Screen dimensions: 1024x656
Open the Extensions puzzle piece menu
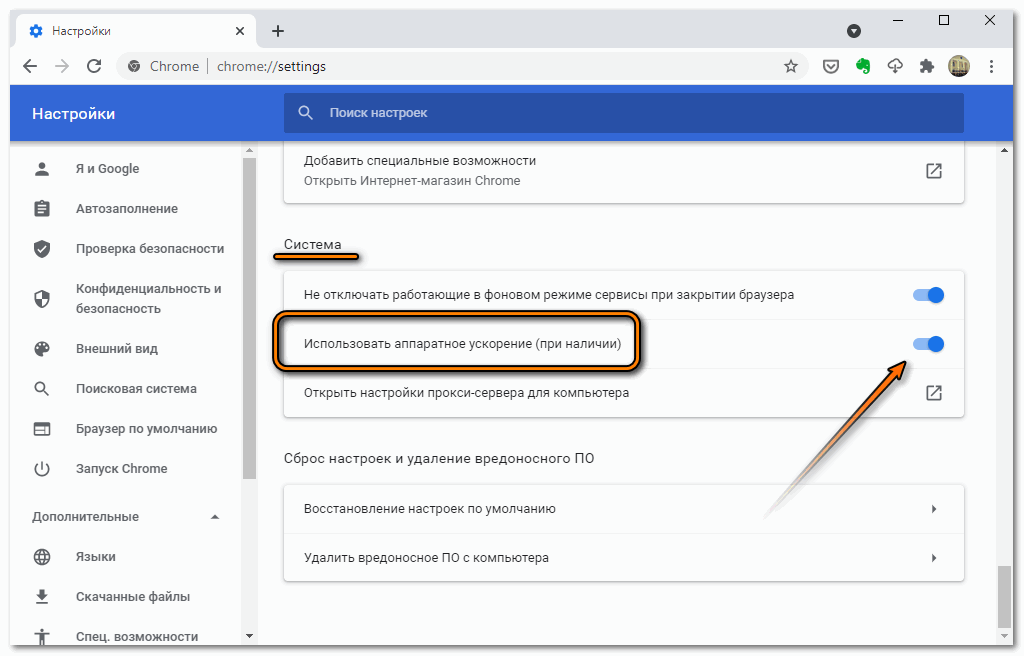pos(927,66)
